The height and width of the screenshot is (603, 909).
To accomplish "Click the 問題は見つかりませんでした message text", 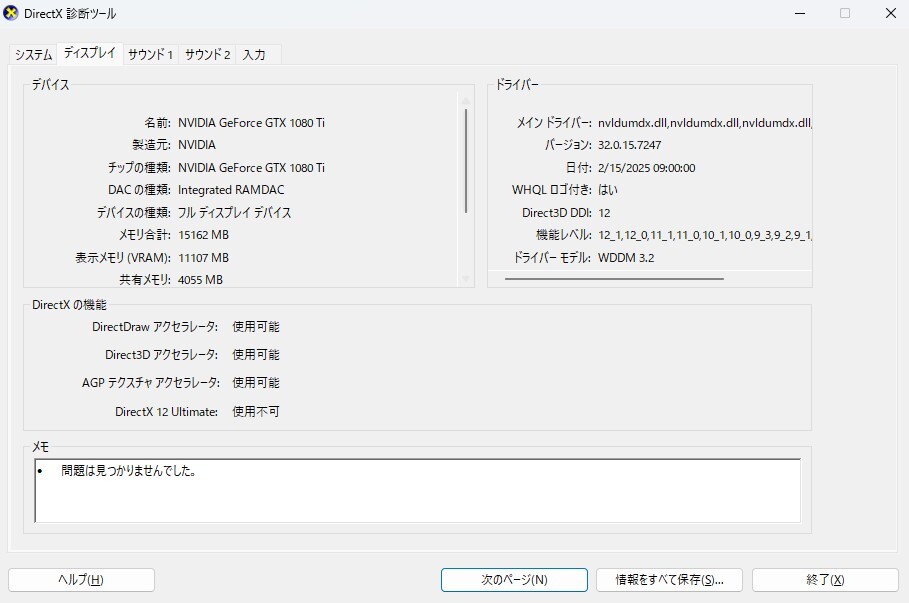I will click(113, 470).
